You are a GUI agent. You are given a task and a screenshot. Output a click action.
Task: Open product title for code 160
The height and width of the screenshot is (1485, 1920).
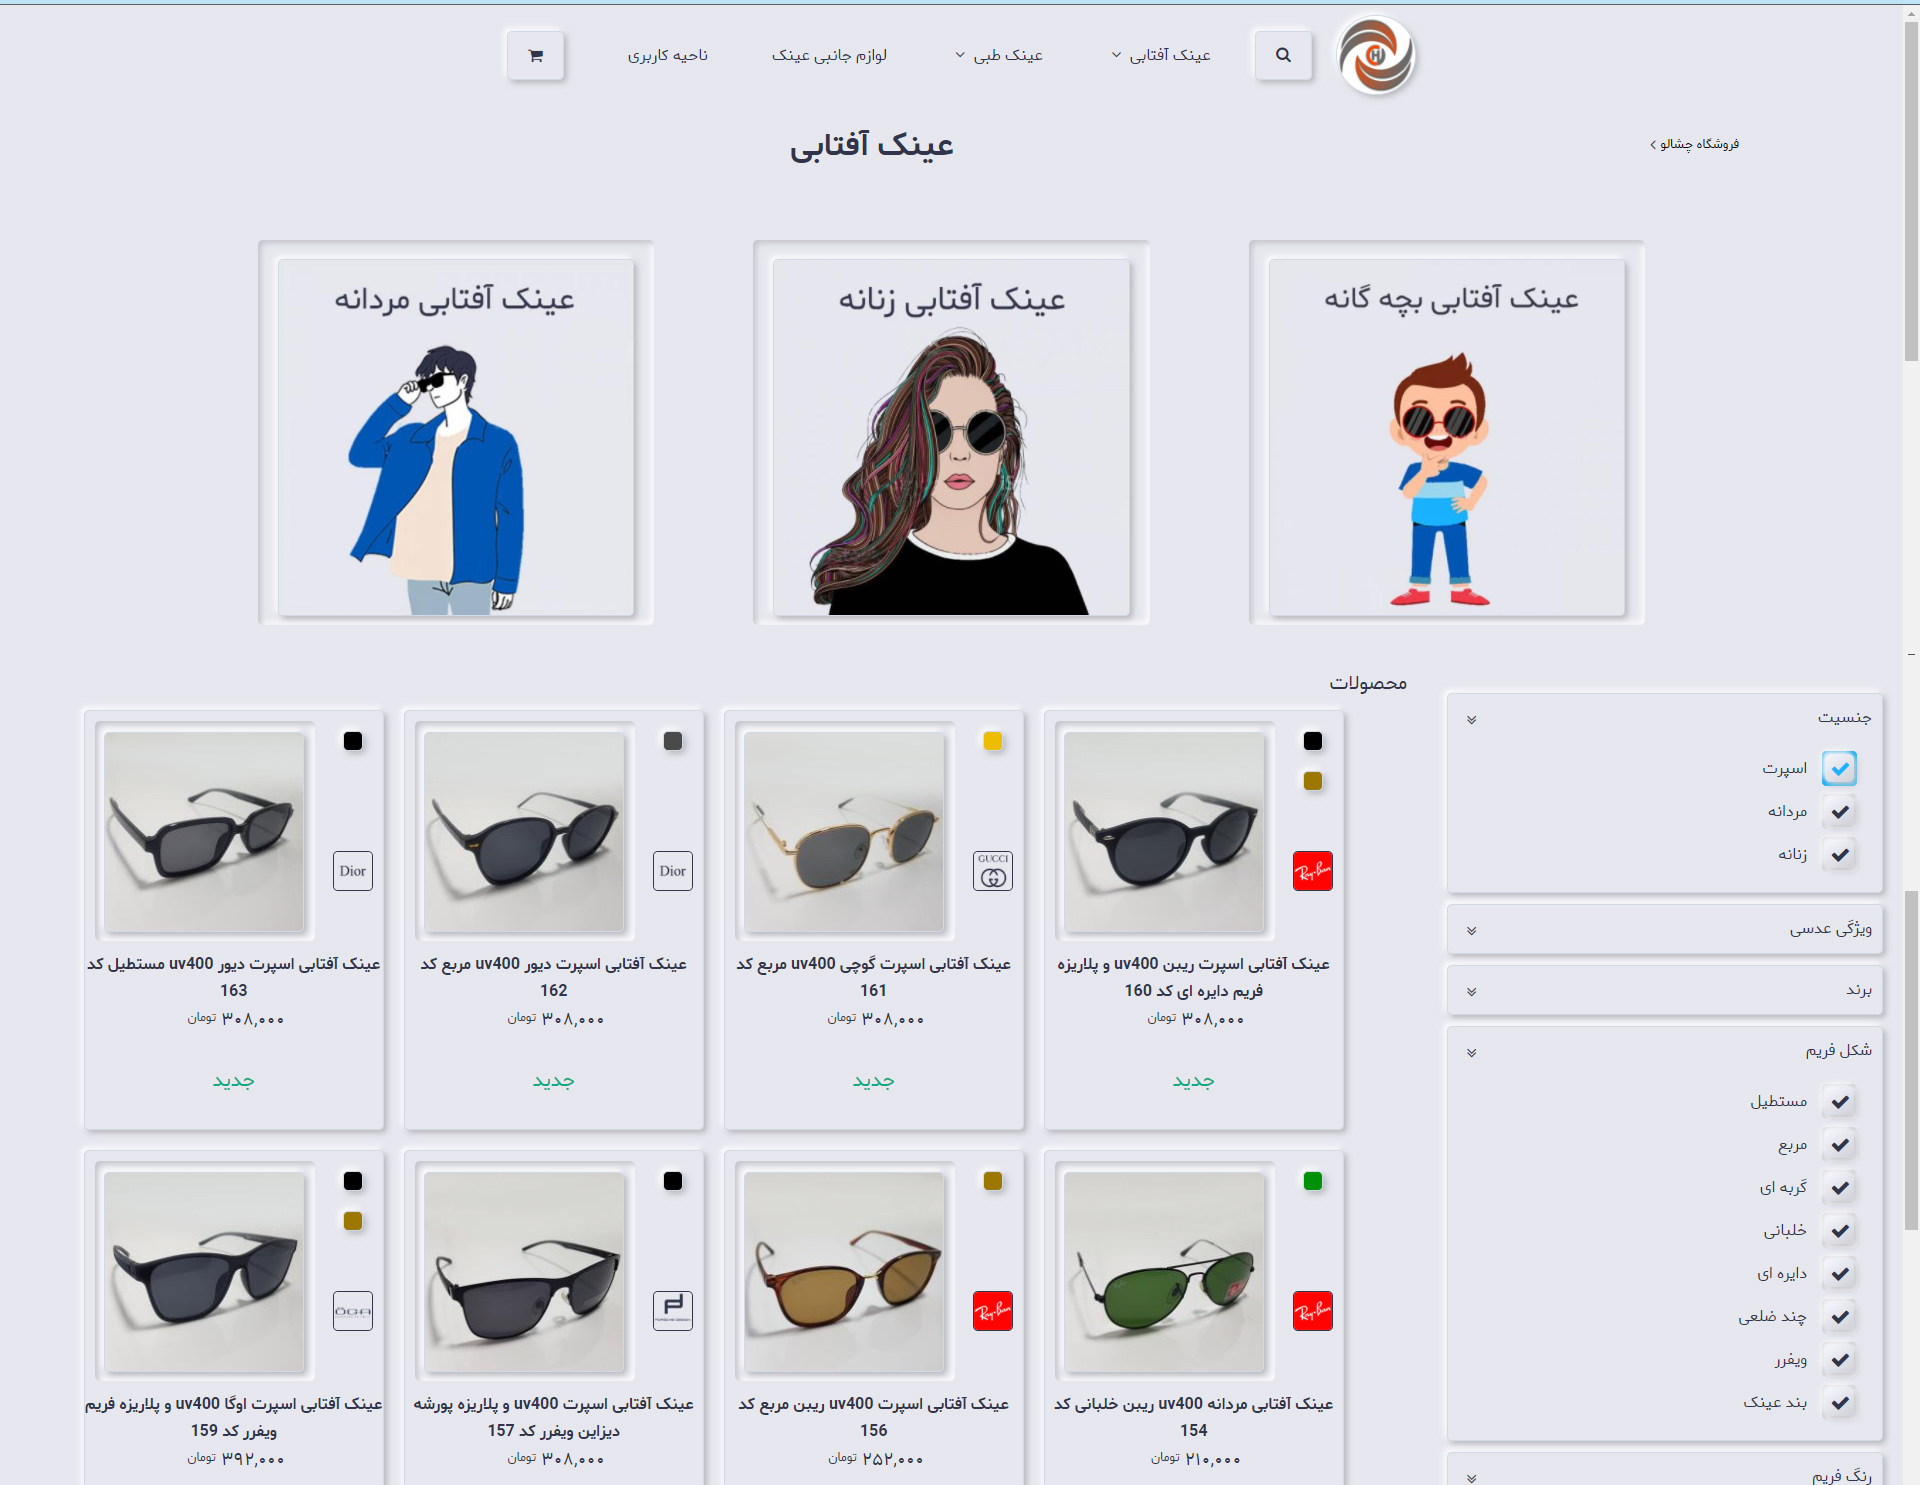point(1193,977)
